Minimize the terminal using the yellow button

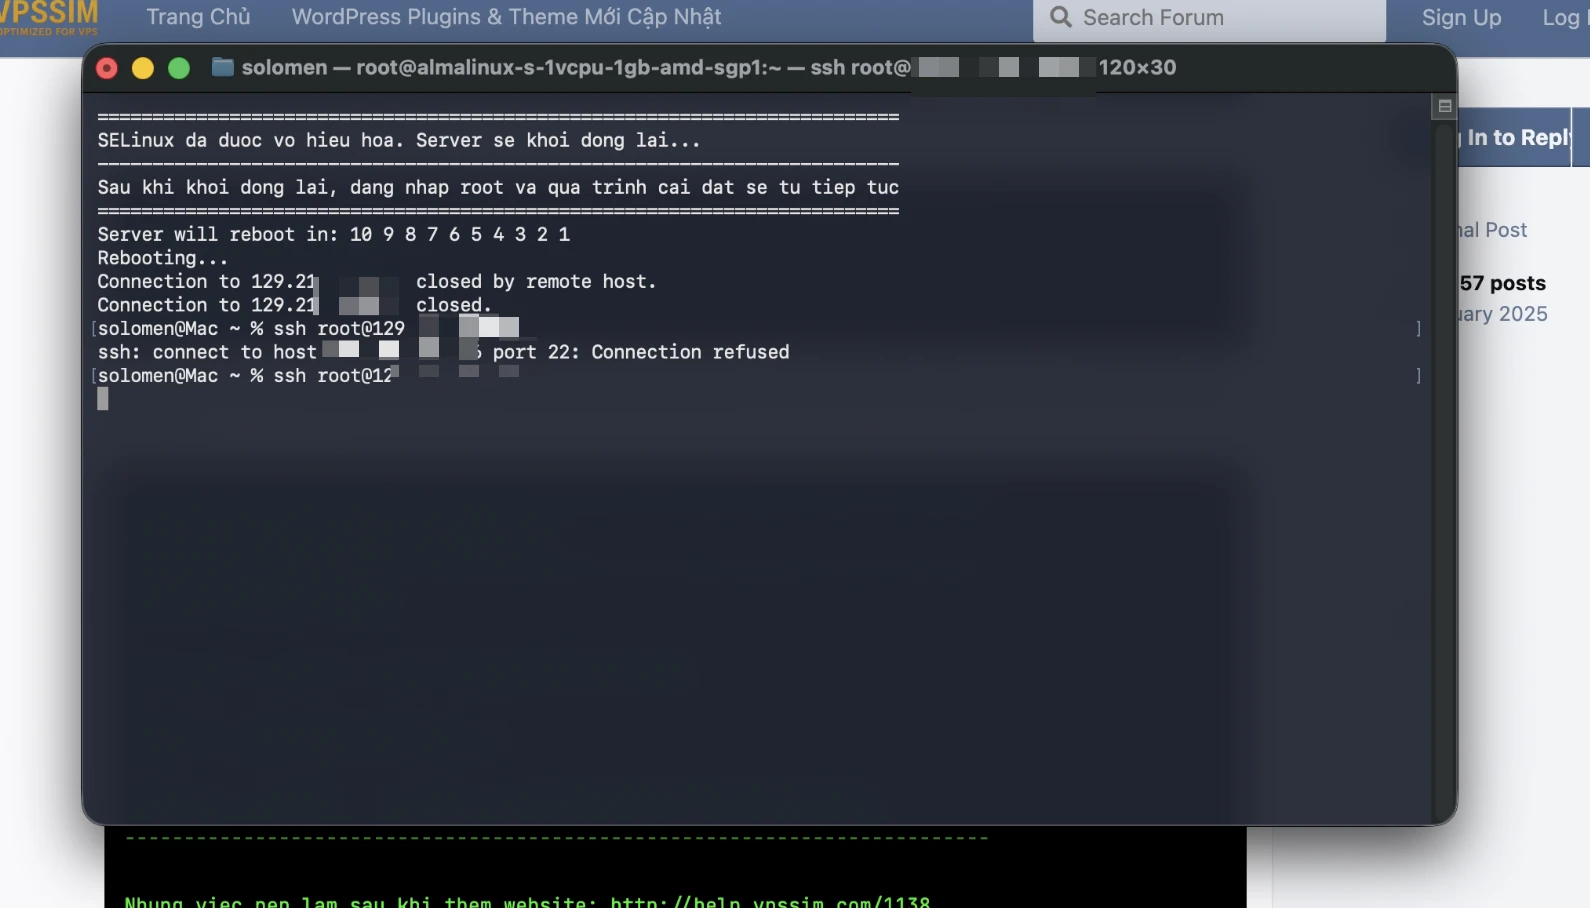[x=143, y=68]
